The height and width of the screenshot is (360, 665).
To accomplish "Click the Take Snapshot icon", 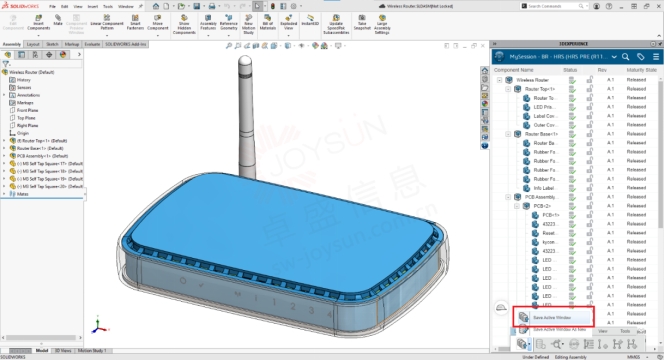I will 362,22.
